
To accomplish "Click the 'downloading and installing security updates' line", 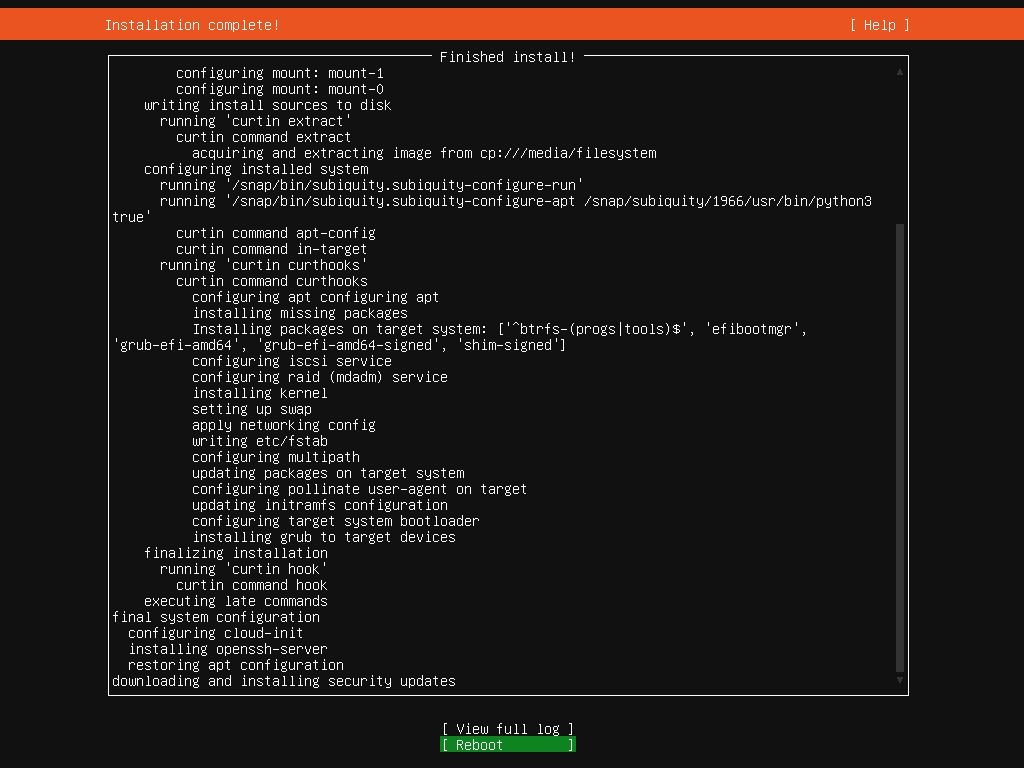I will [283, 680].
